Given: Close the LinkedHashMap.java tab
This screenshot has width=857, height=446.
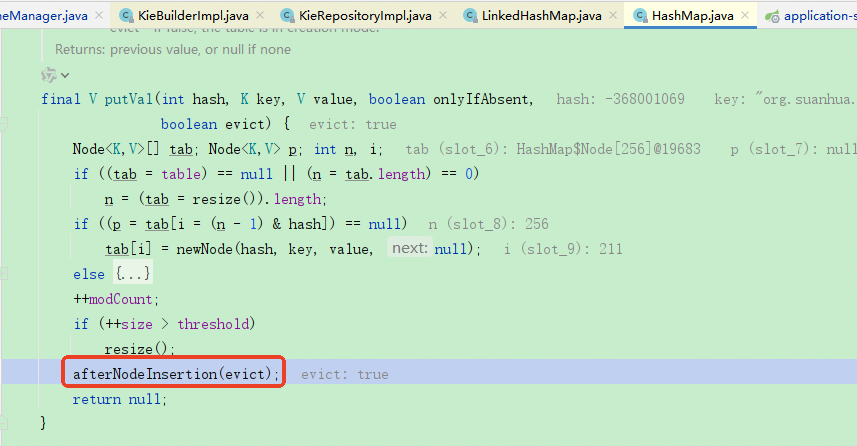Looking at the screenshot, I should (613, 15).
